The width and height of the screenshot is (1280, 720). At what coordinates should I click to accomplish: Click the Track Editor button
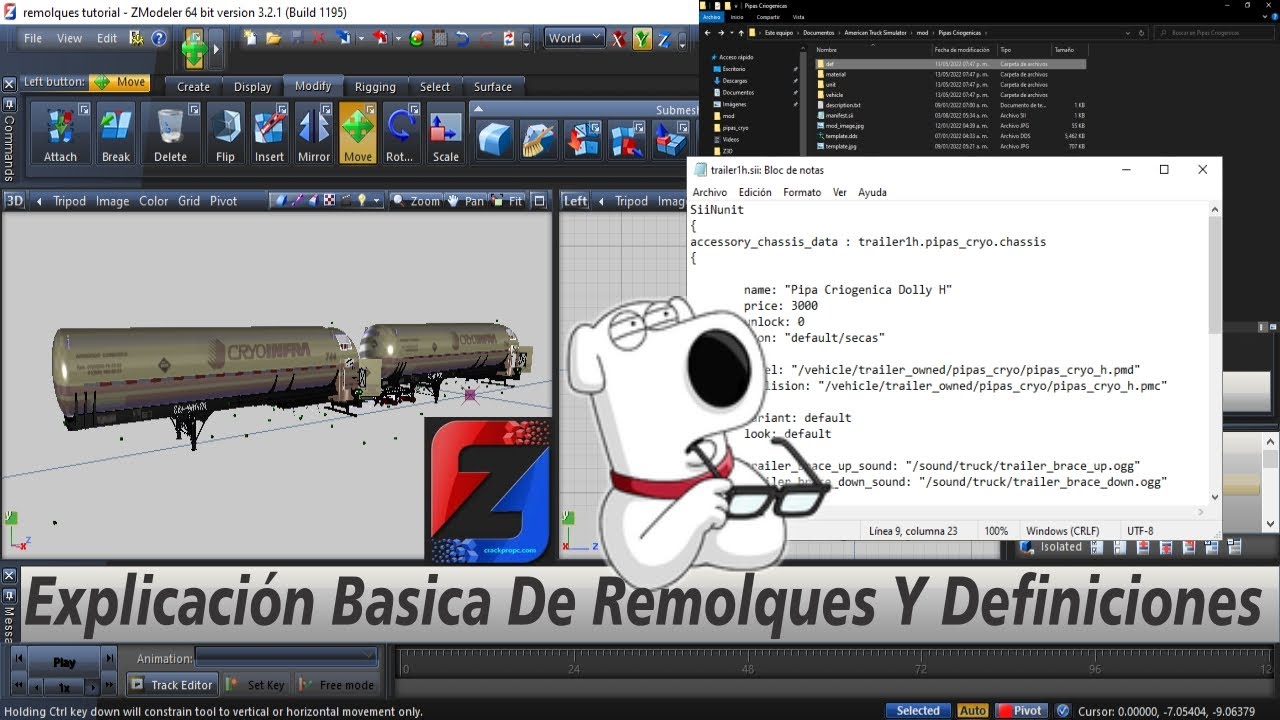pos(172,685)
